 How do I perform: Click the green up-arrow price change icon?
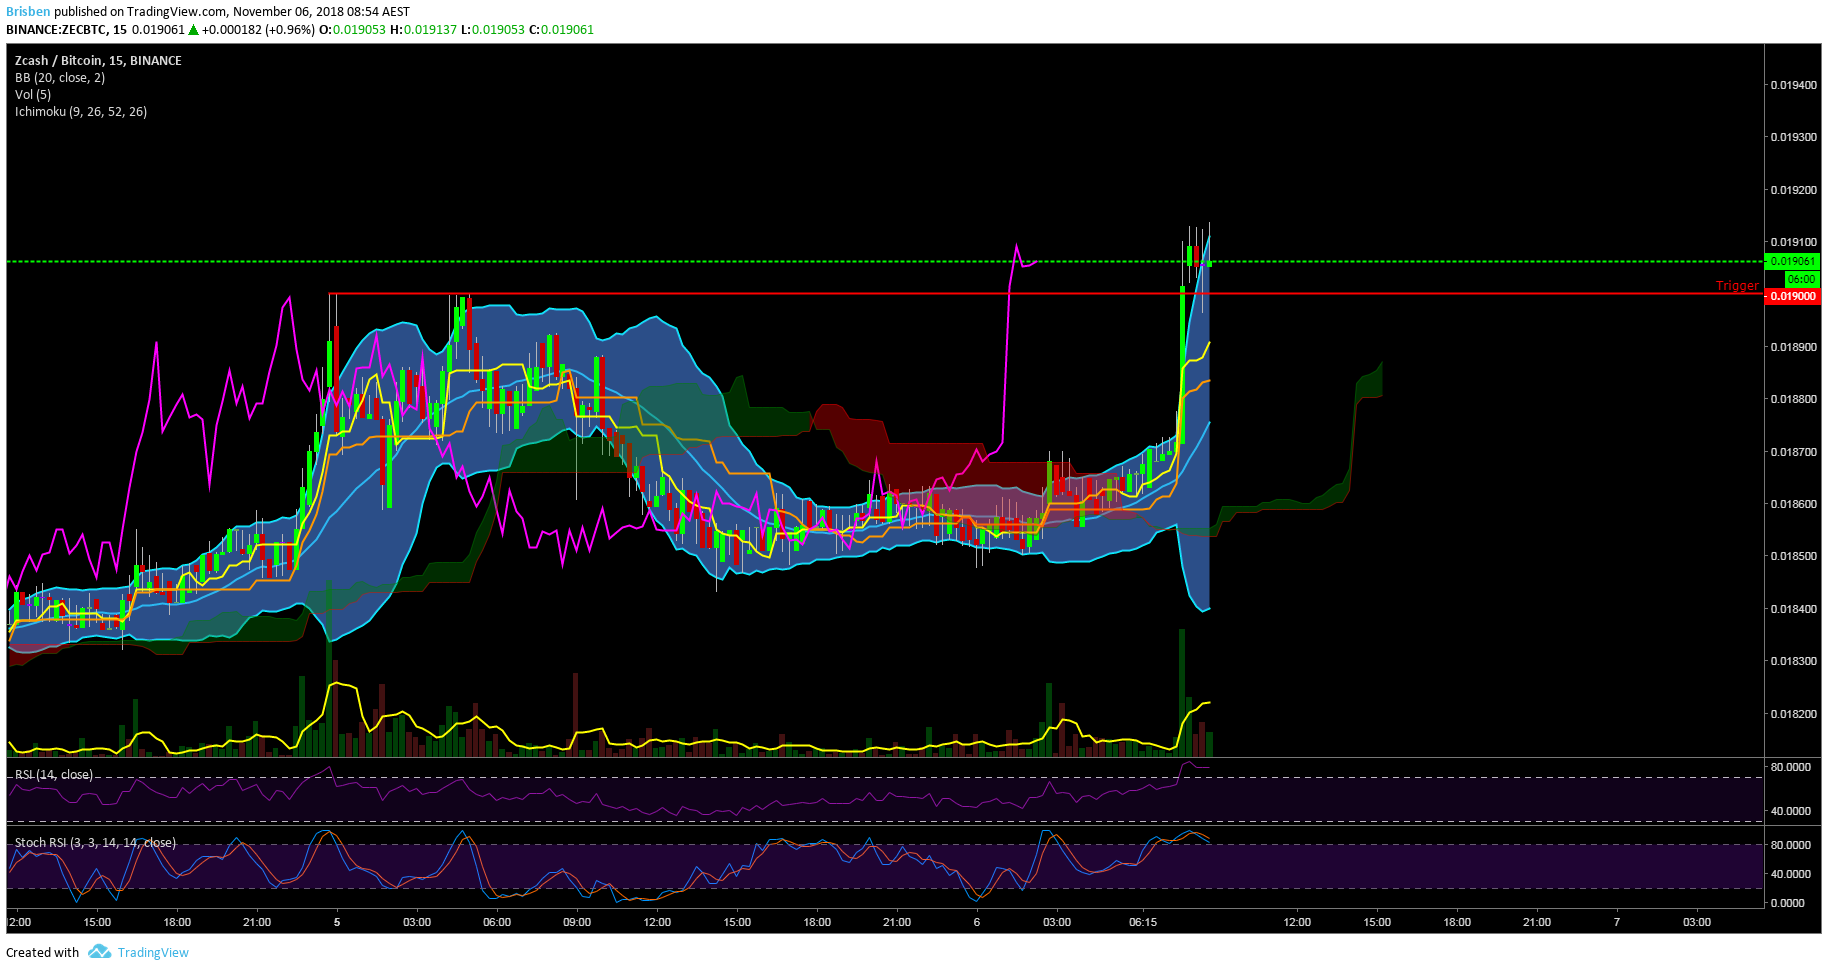click(194, 30)
